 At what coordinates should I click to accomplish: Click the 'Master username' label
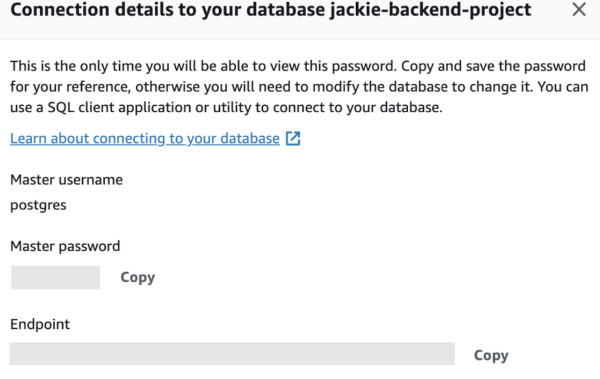(66, 180)
